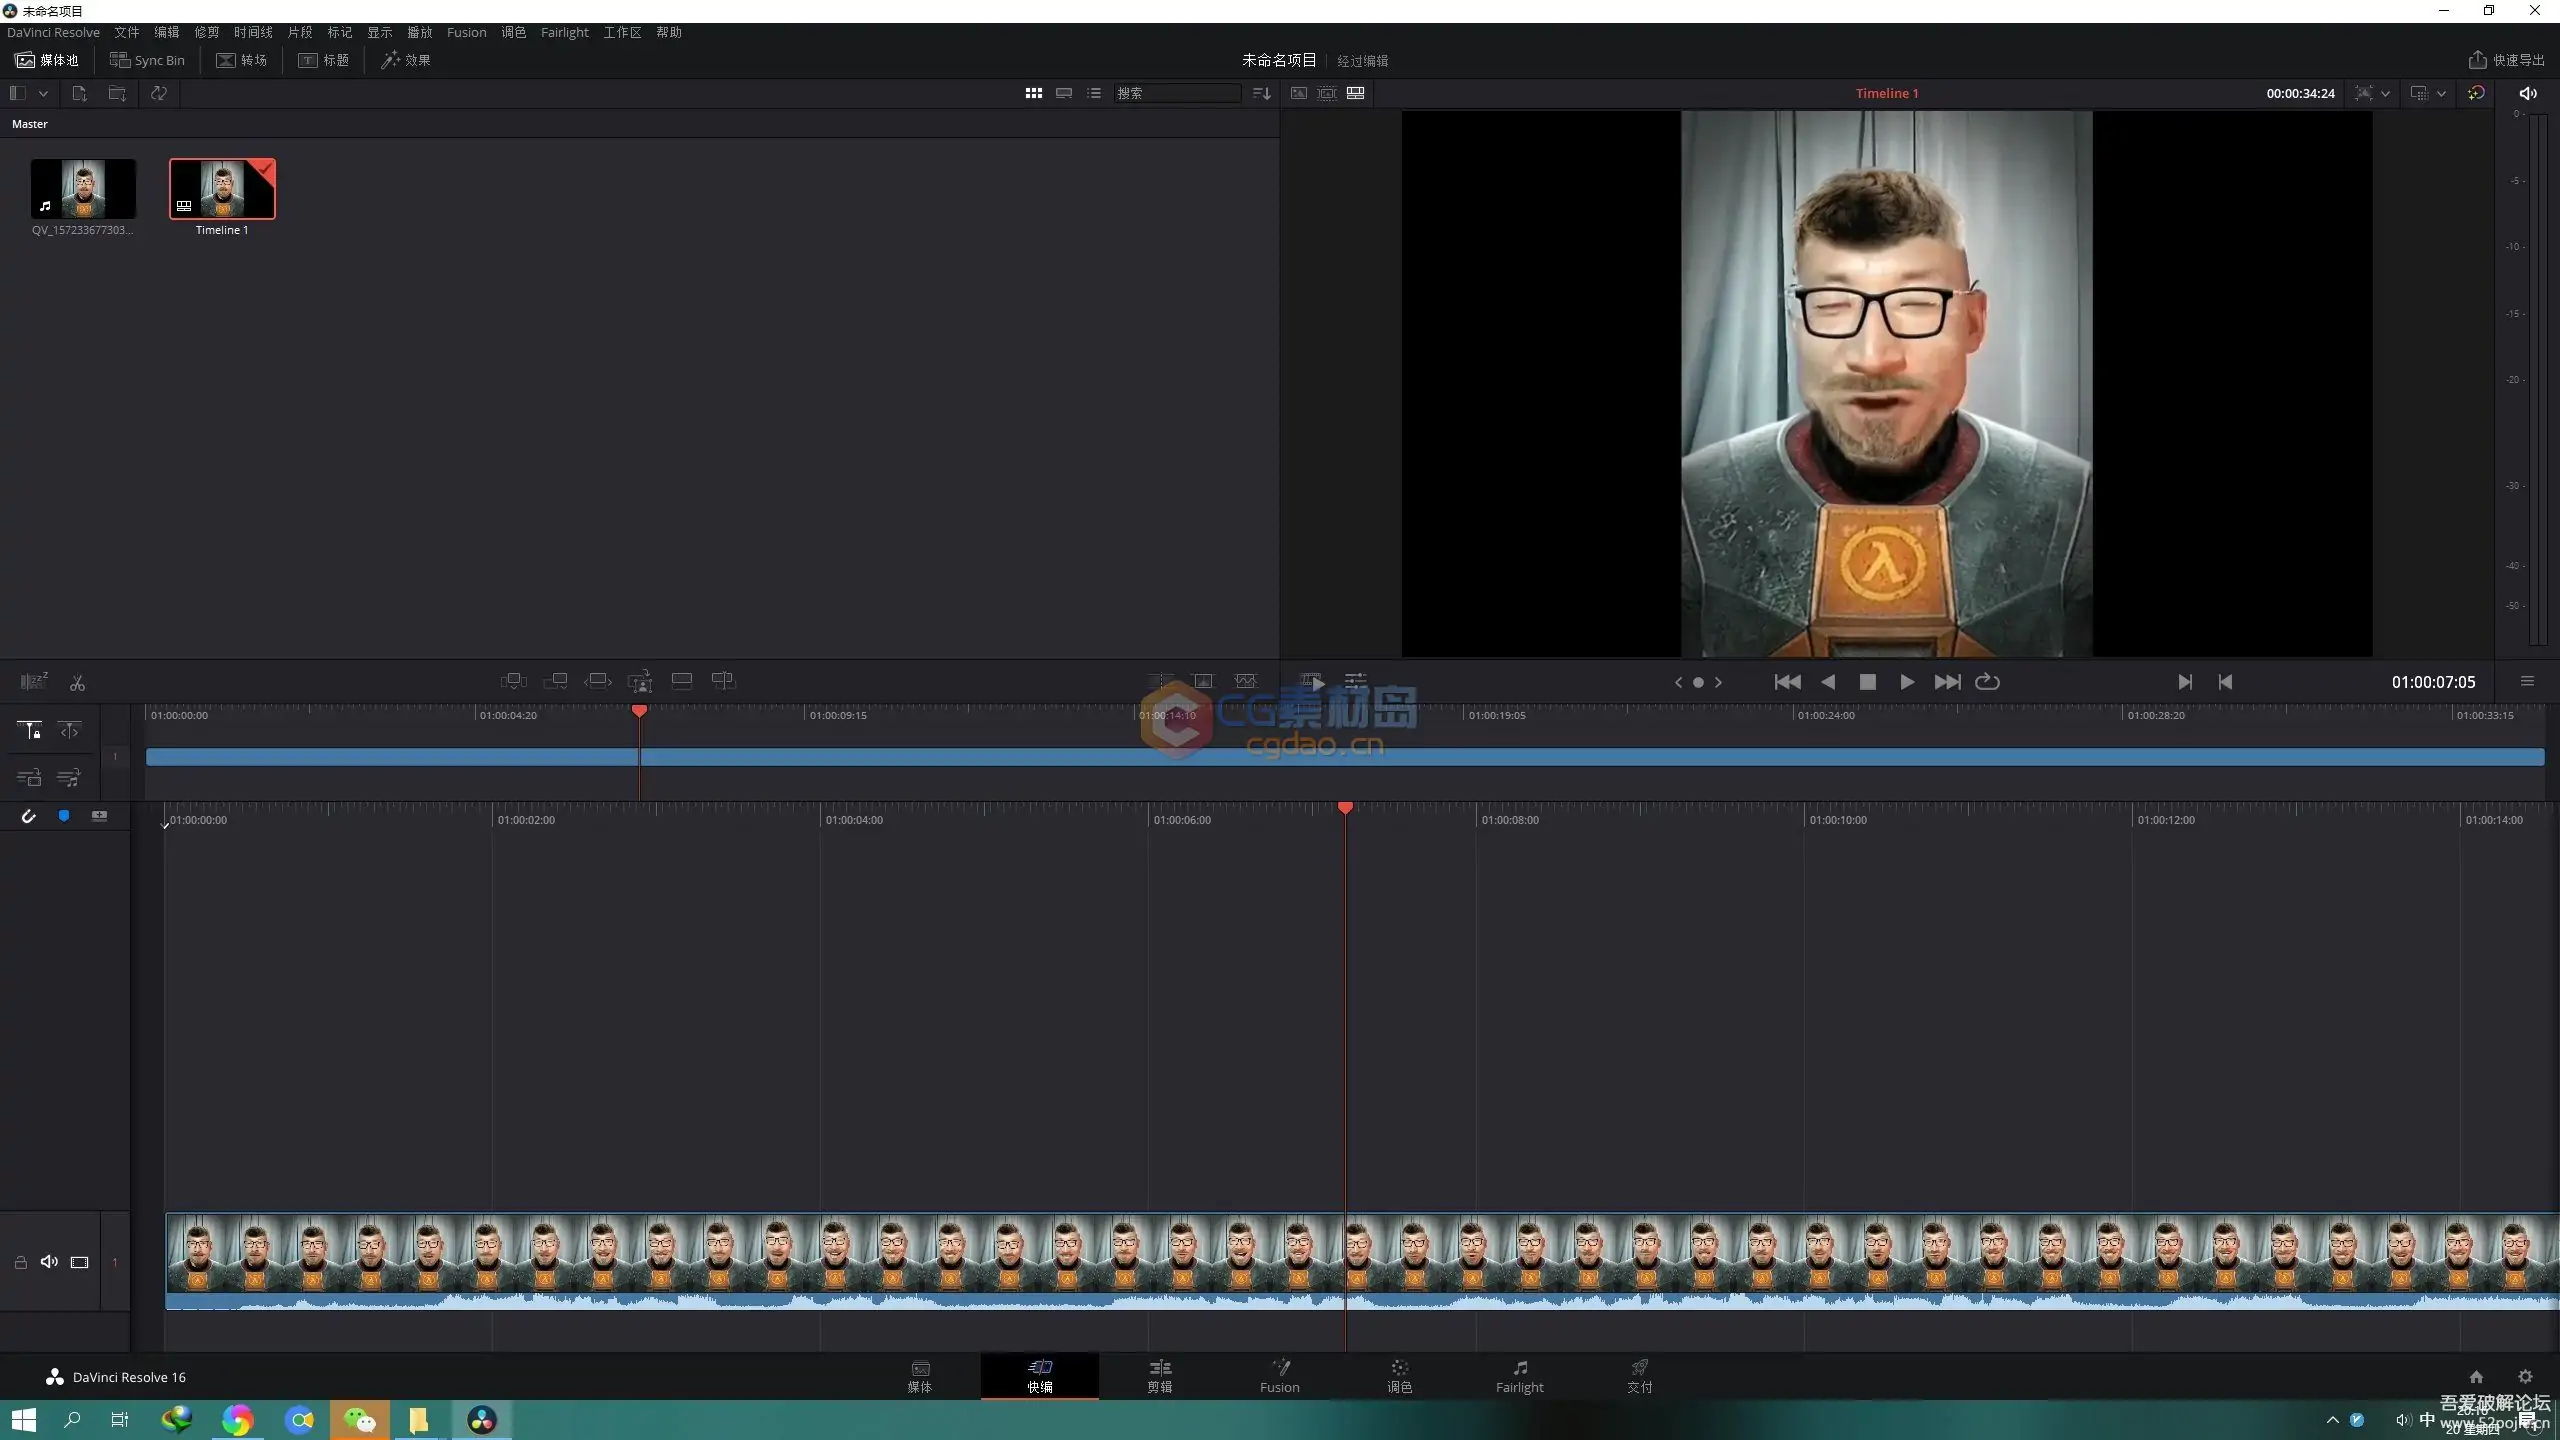Jump to the last frame of the timeline

coord(1947,682)
